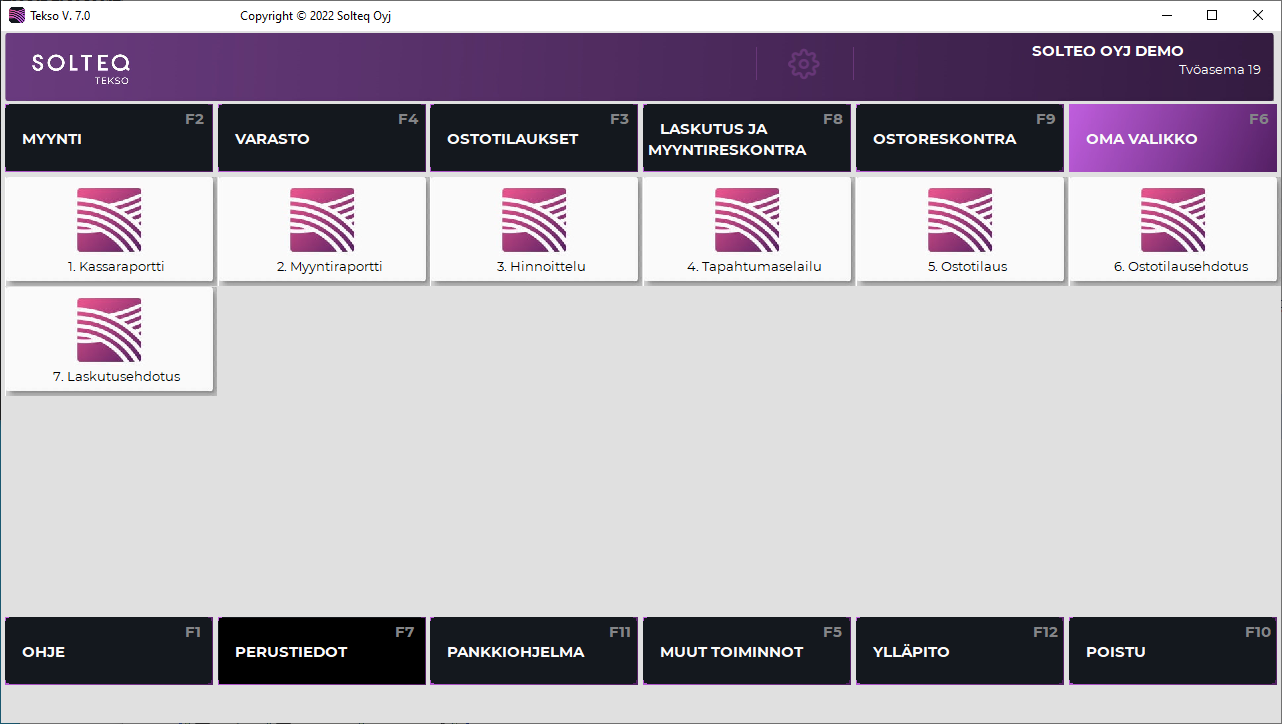The image size is (1282, 724).
Task: Open Laskutus ja Myyntireskontra menu
Action: 747,139
